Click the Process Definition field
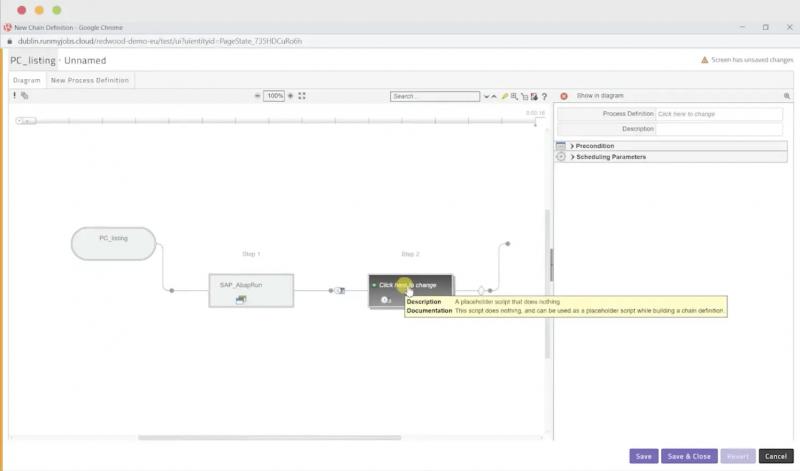Image resolution: width=800 pixels, height=471 pixels. [x=718, y=114]
